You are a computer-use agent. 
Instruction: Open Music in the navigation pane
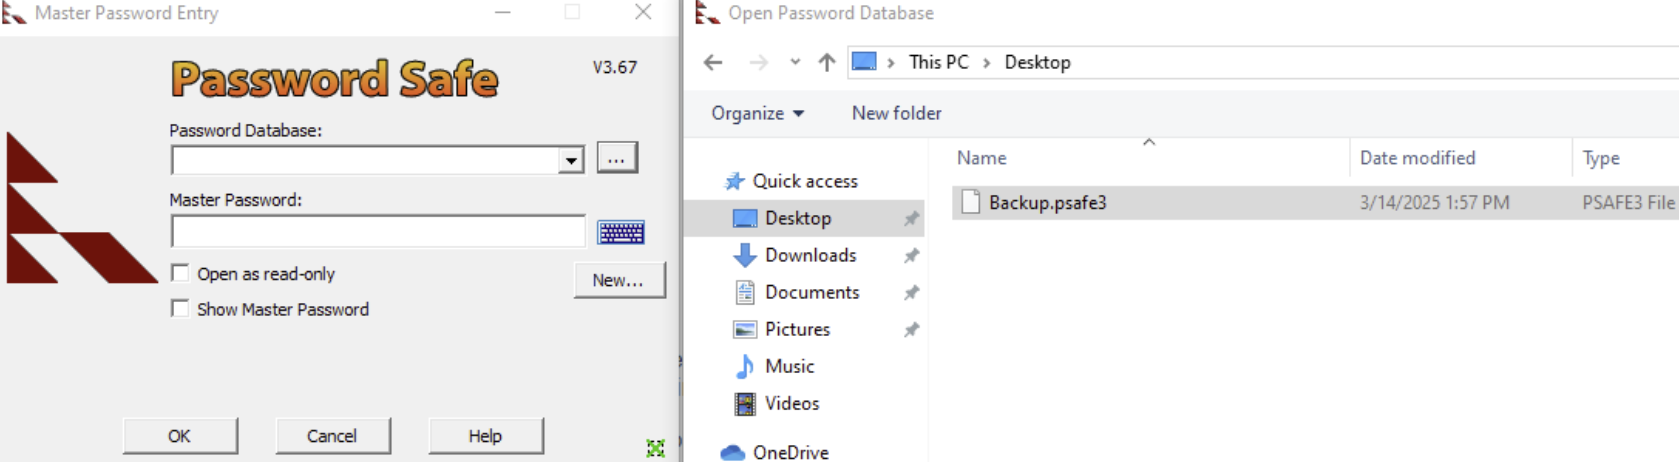tap(789, 366)
